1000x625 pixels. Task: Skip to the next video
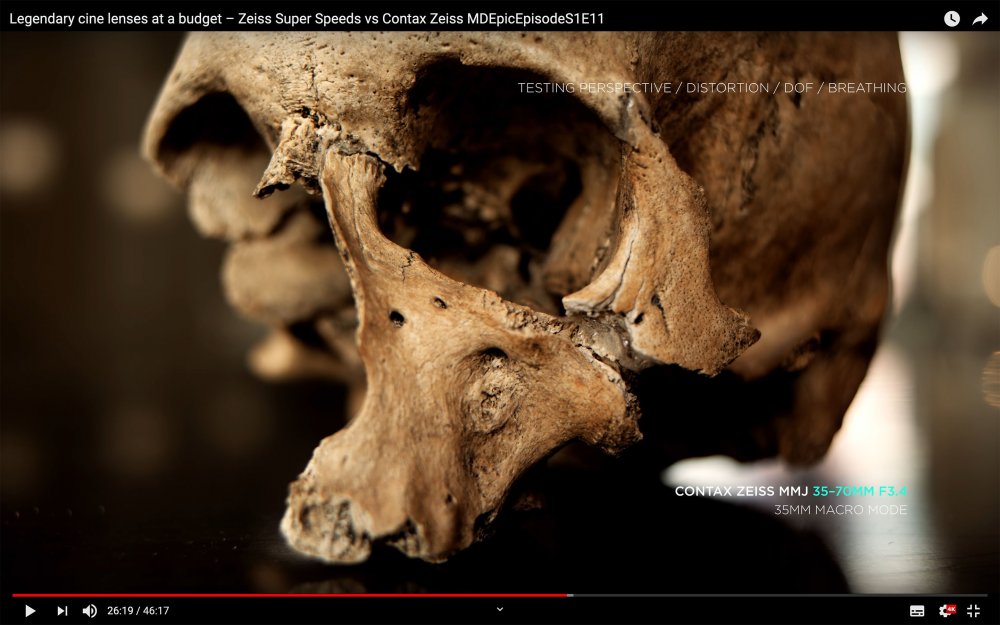click(62, 610)
